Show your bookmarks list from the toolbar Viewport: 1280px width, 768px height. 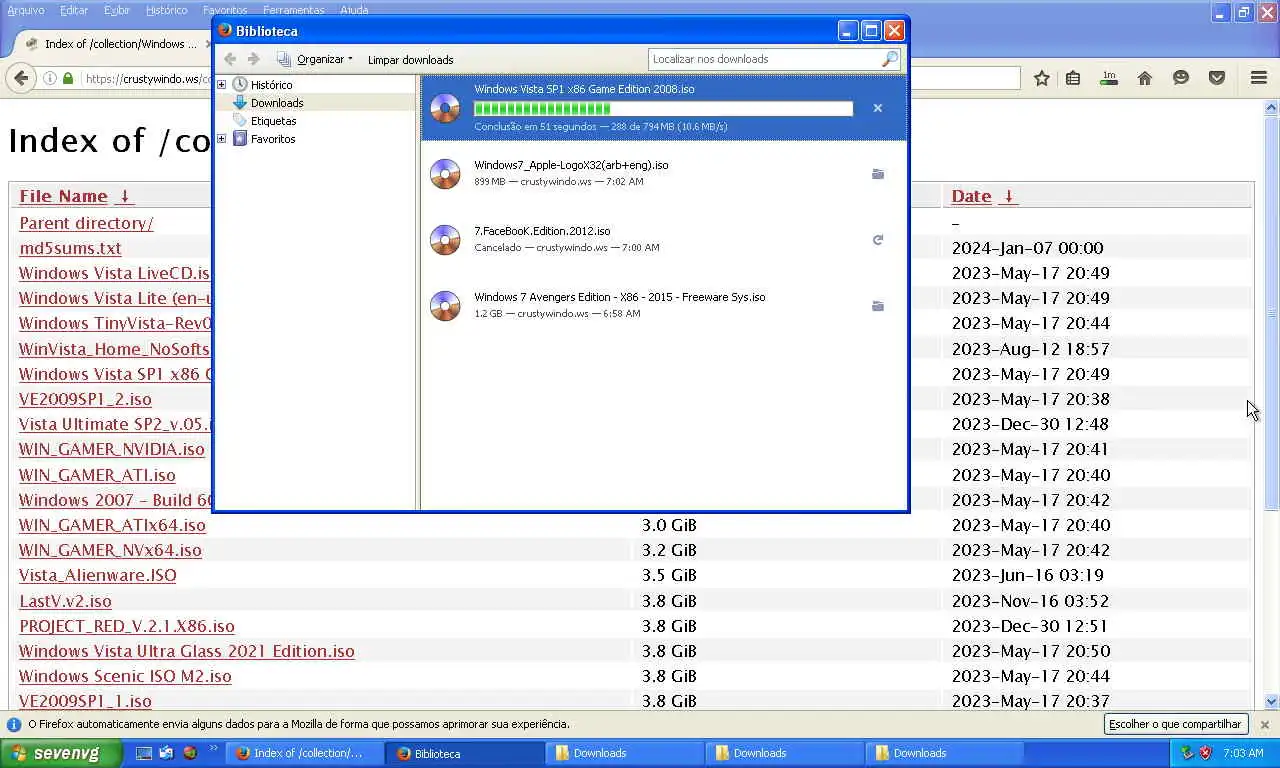[1073, 78]
